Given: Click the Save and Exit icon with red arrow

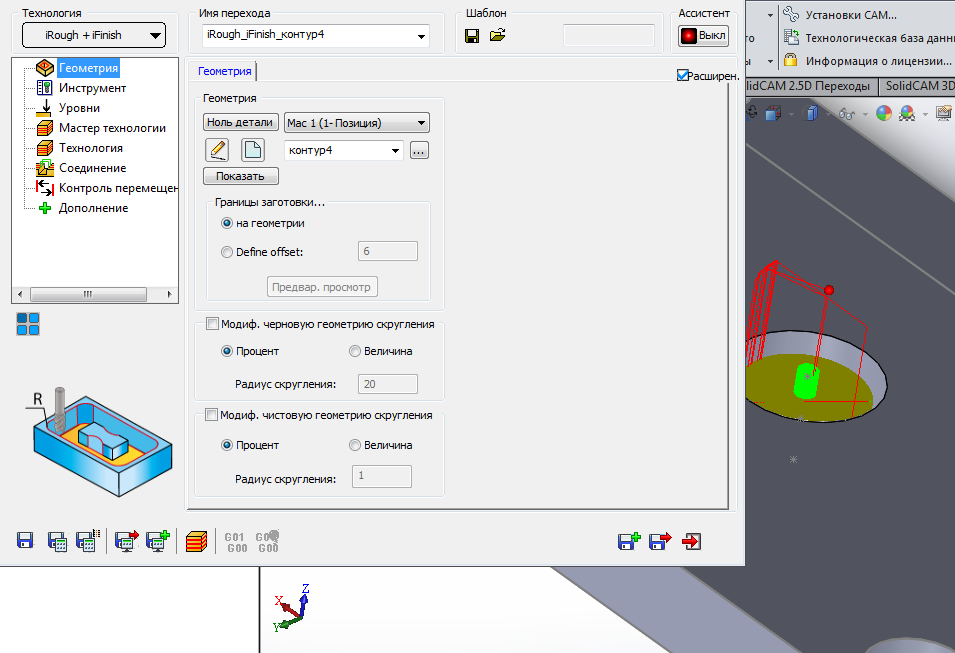Looking at the screenshot, I should [660, 541].
